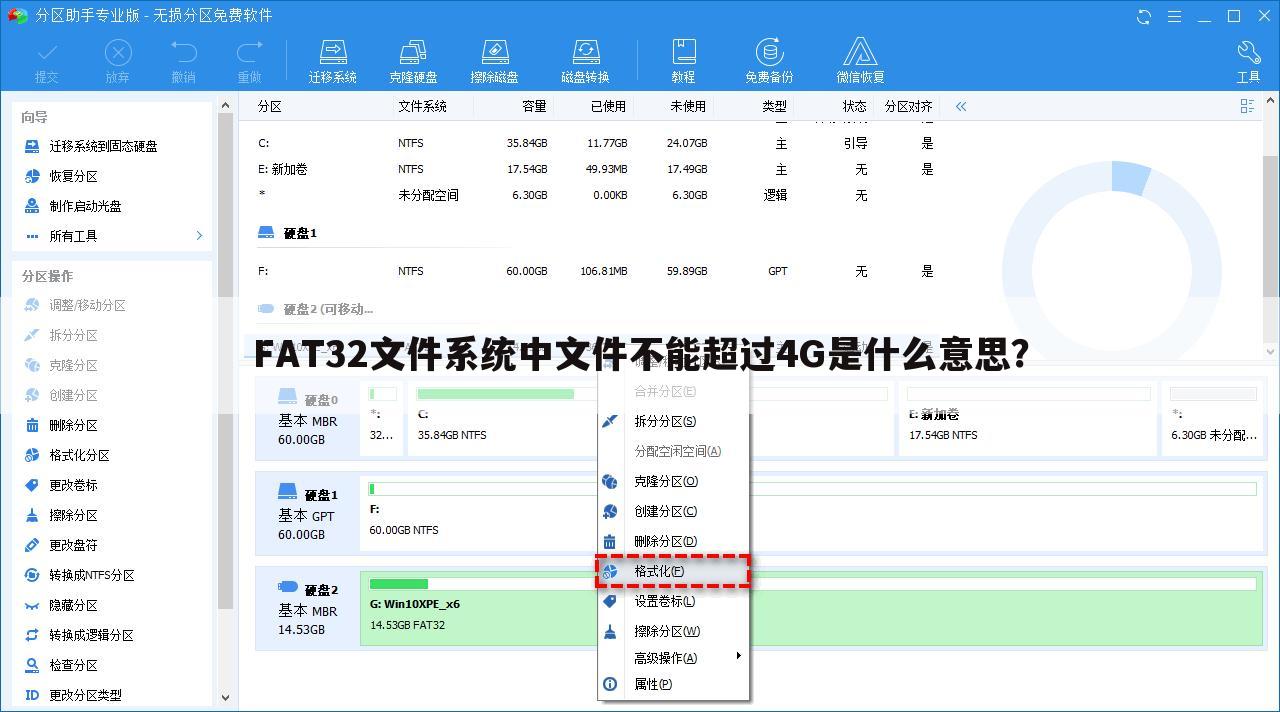Screen dimensions: 1280x712
Task: Open the 磁盘转换 disk convert tool
Action: [585, 62]
